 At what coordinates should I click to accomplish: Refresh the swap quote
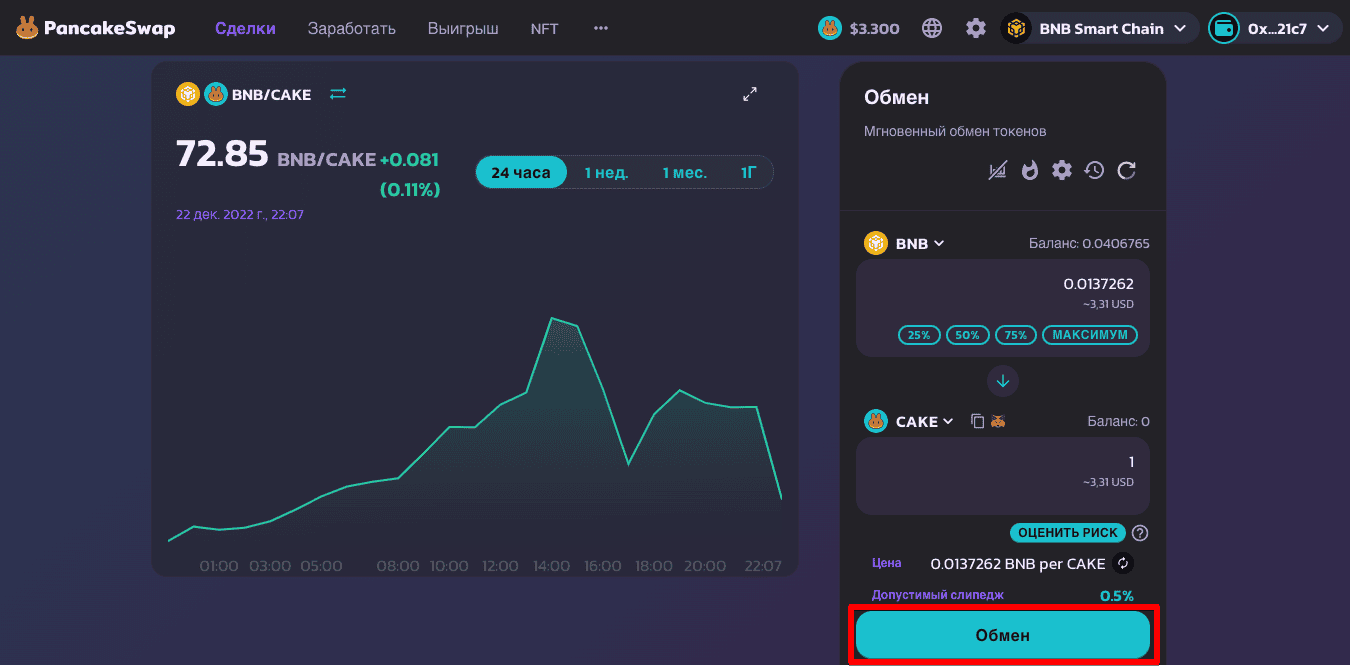[x=1127, y=171]
